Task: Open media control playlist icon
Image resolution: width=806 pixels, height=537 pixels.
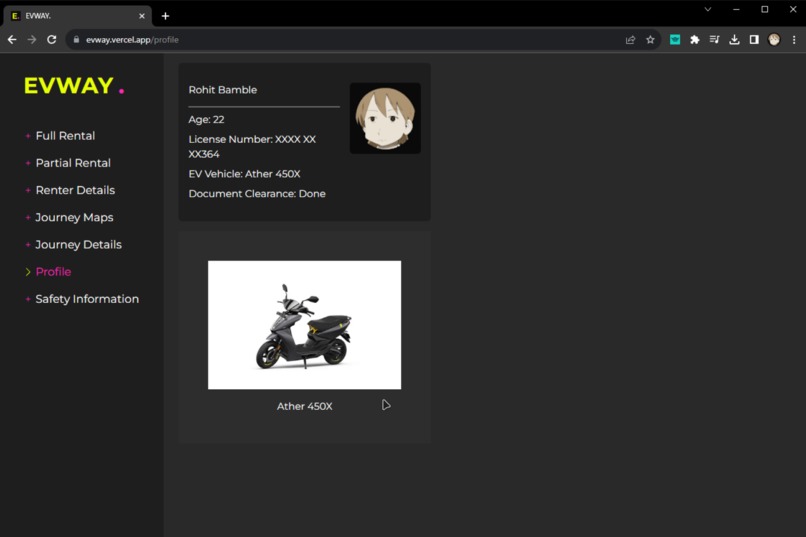Action: (x=715, y=40)
